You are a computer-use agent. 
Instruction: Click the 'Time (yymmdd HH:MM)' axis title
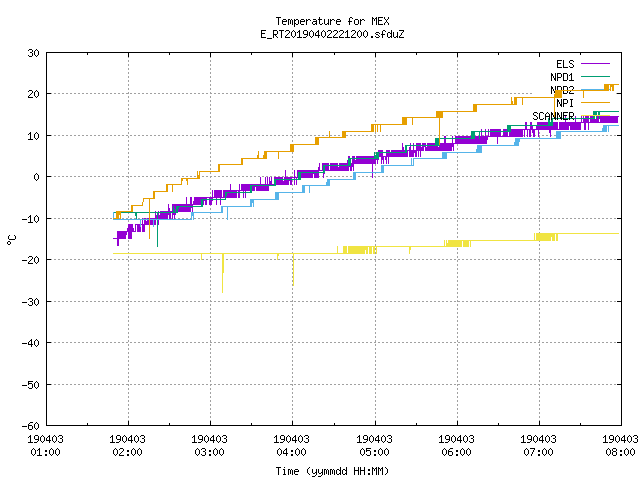332,471
